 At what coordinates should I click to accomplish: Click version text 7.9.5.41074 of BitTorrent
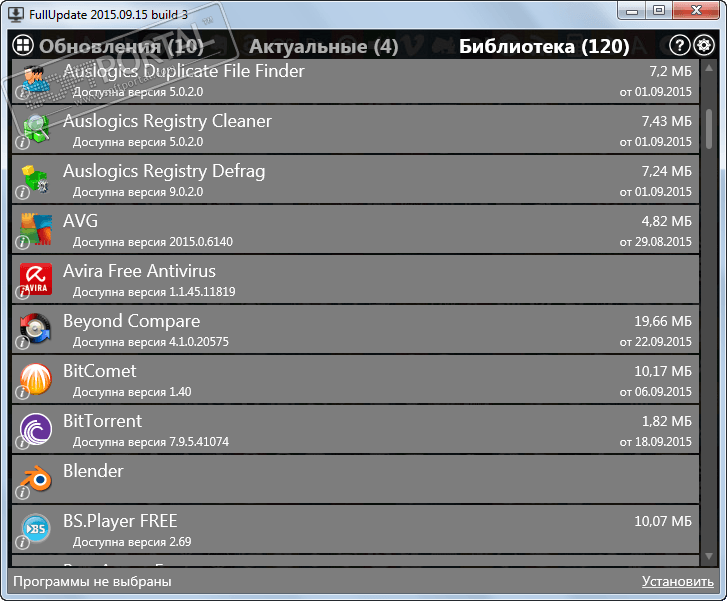pos(199,442)
